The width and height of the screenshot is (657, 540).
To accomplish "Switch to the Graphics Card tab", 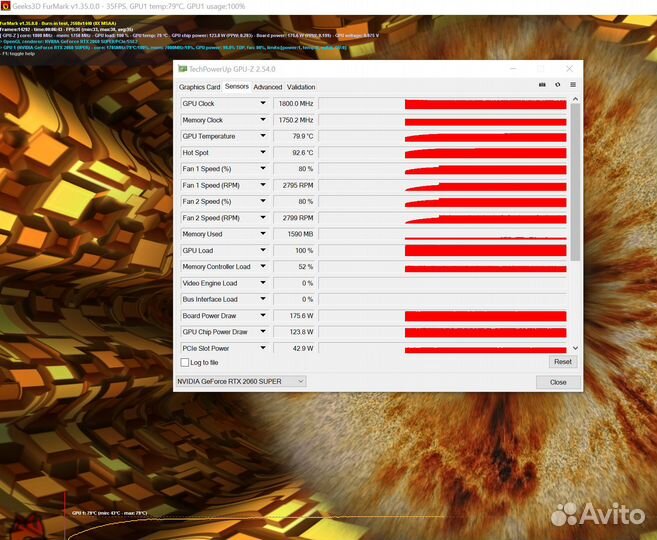I will tap(199, 87).
